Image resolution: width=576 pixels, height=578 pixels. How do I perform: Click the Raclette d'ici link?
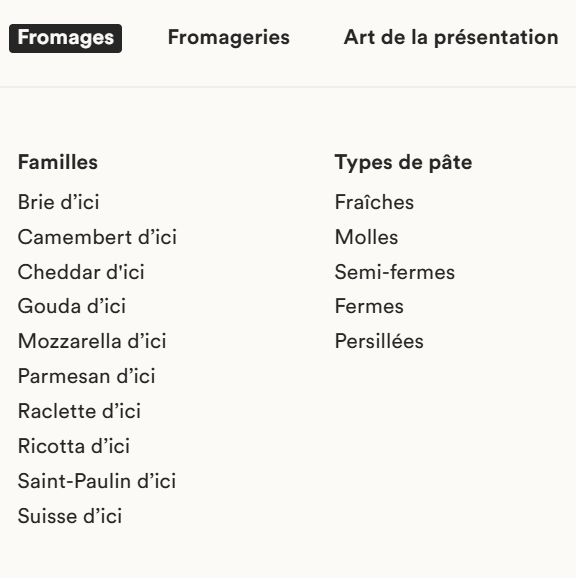(79, 411)
